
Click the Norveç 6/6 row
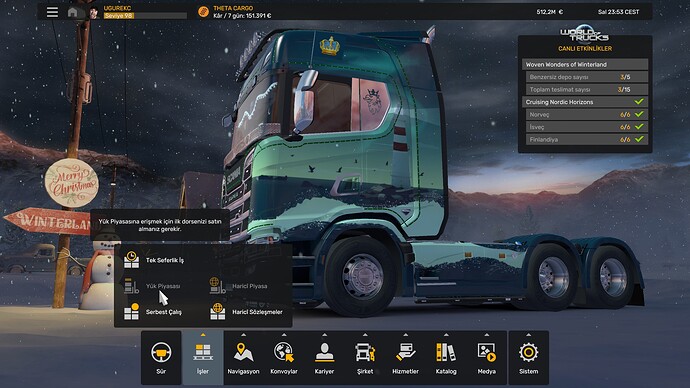pos(587,114)
